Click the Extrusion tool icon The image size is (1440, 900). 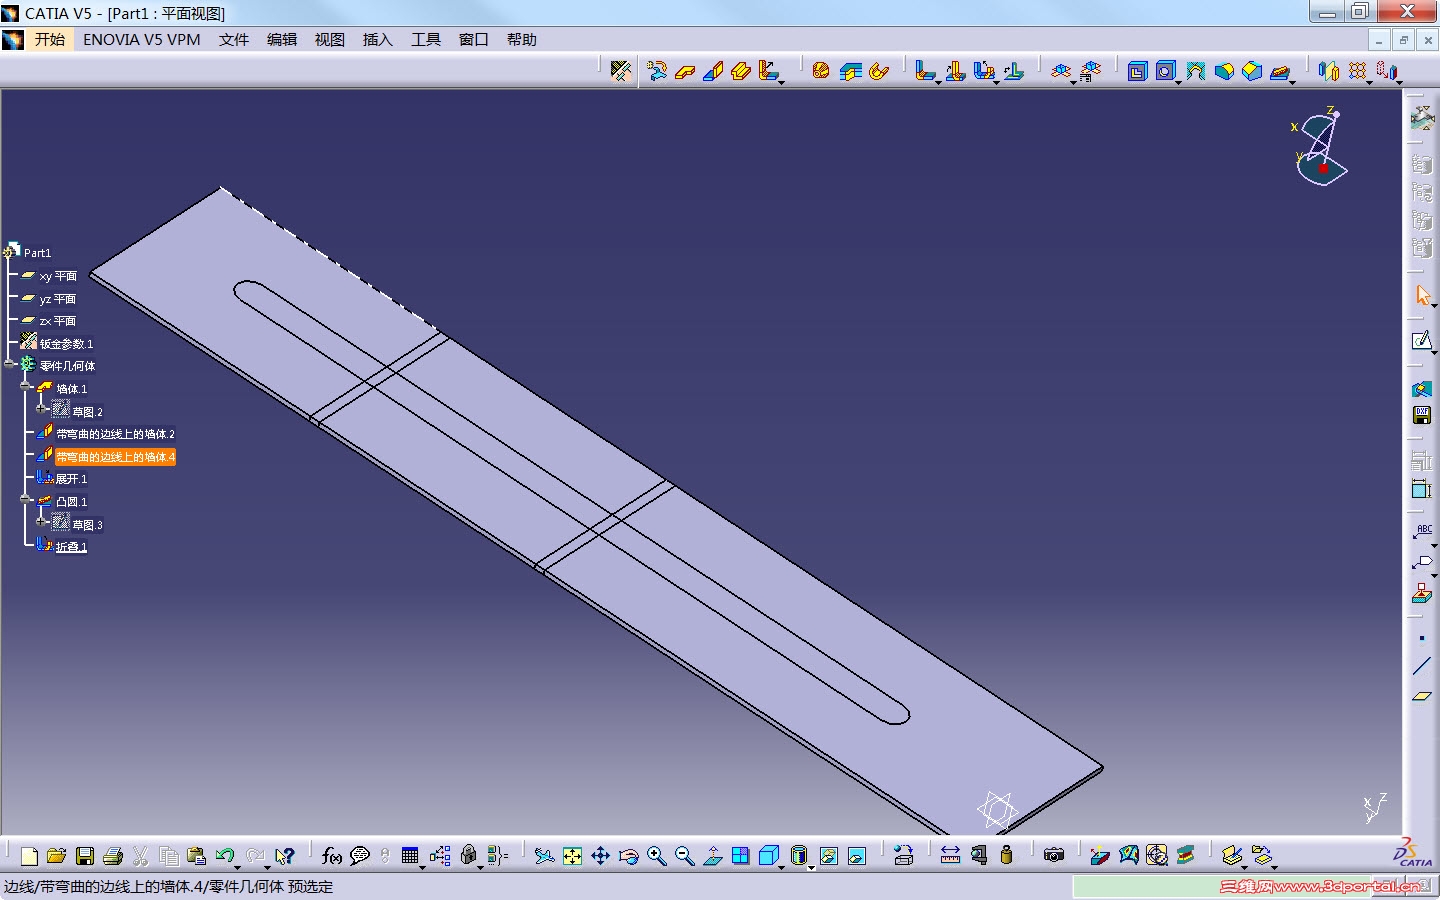pos(741,71)
